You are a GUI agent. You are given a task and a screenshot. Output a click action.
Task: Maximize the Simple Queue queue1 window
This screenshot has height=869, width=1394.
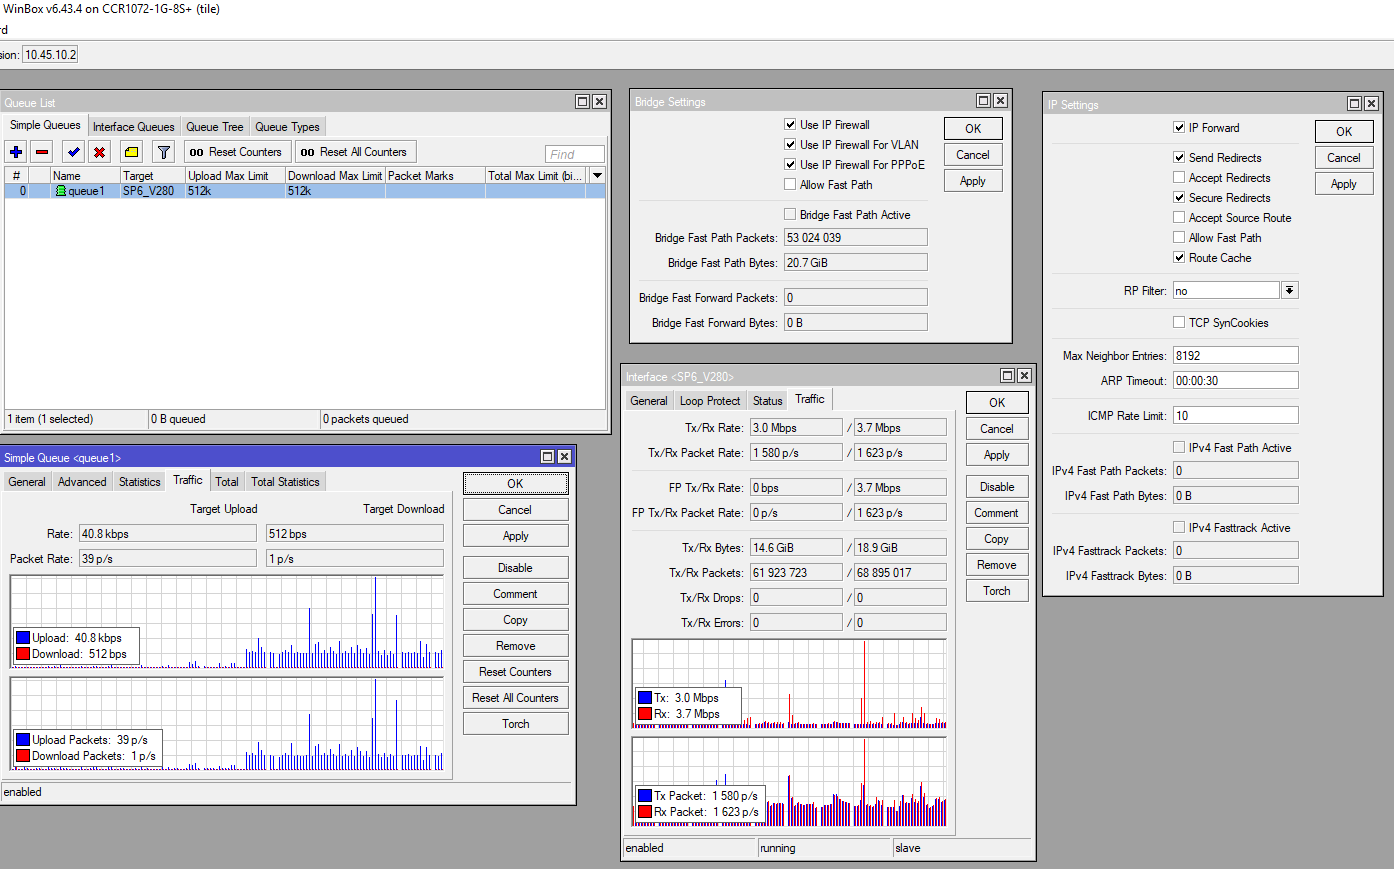tap(547, 457)
